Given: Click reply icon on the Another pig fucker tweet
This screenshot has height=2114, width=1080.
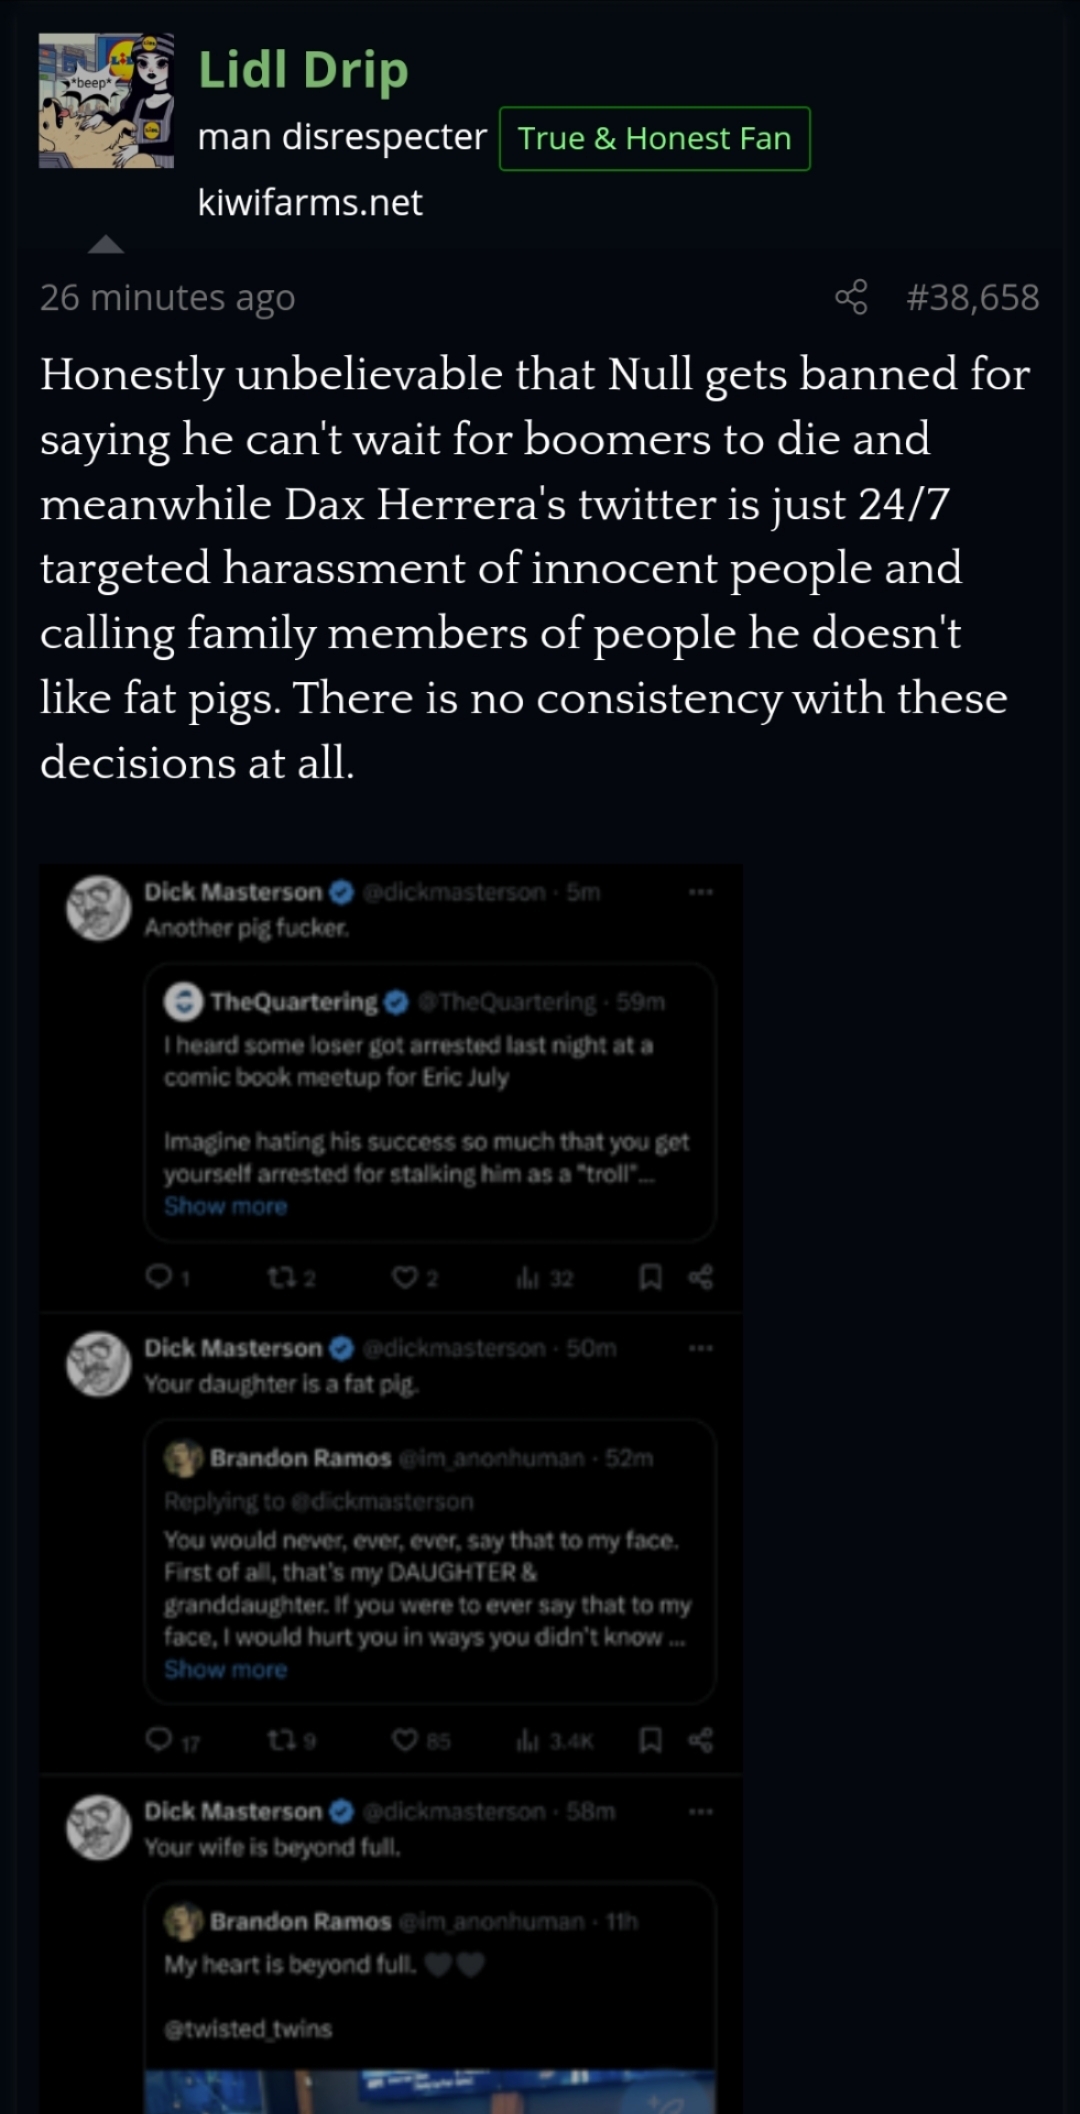Looking at the screenshot, I should coord(158,1276).
